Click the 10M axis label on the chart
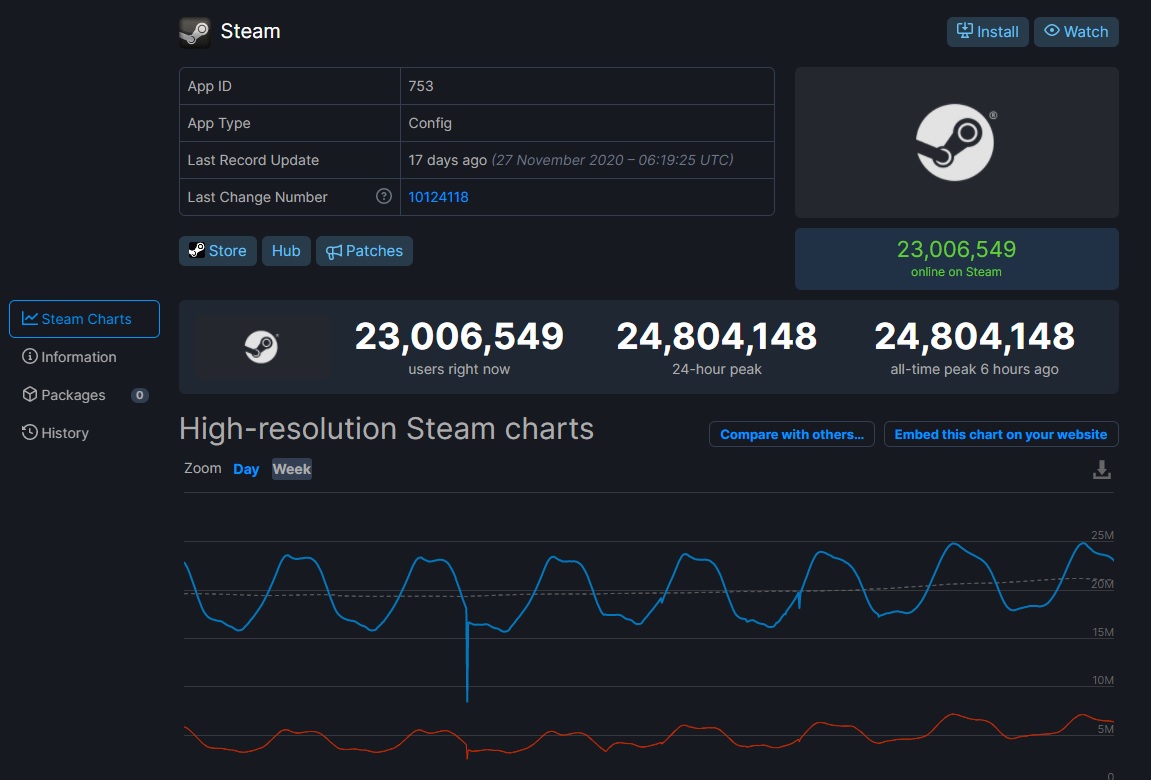Screen dimensions: 1151x780 (x=1103, y=680)
